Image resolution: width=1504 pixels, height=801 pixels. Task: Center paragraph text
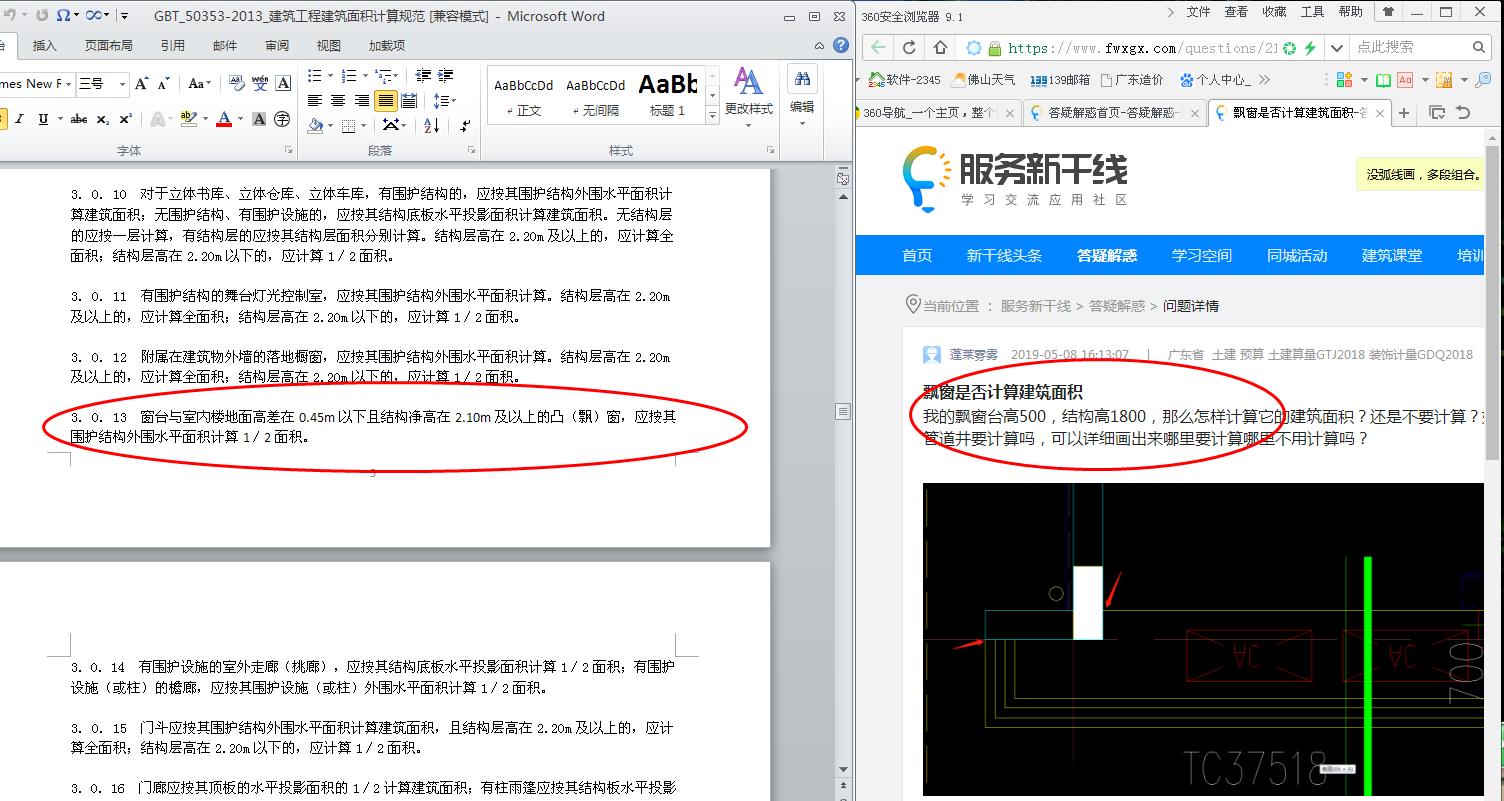click(x=338, y=101)
